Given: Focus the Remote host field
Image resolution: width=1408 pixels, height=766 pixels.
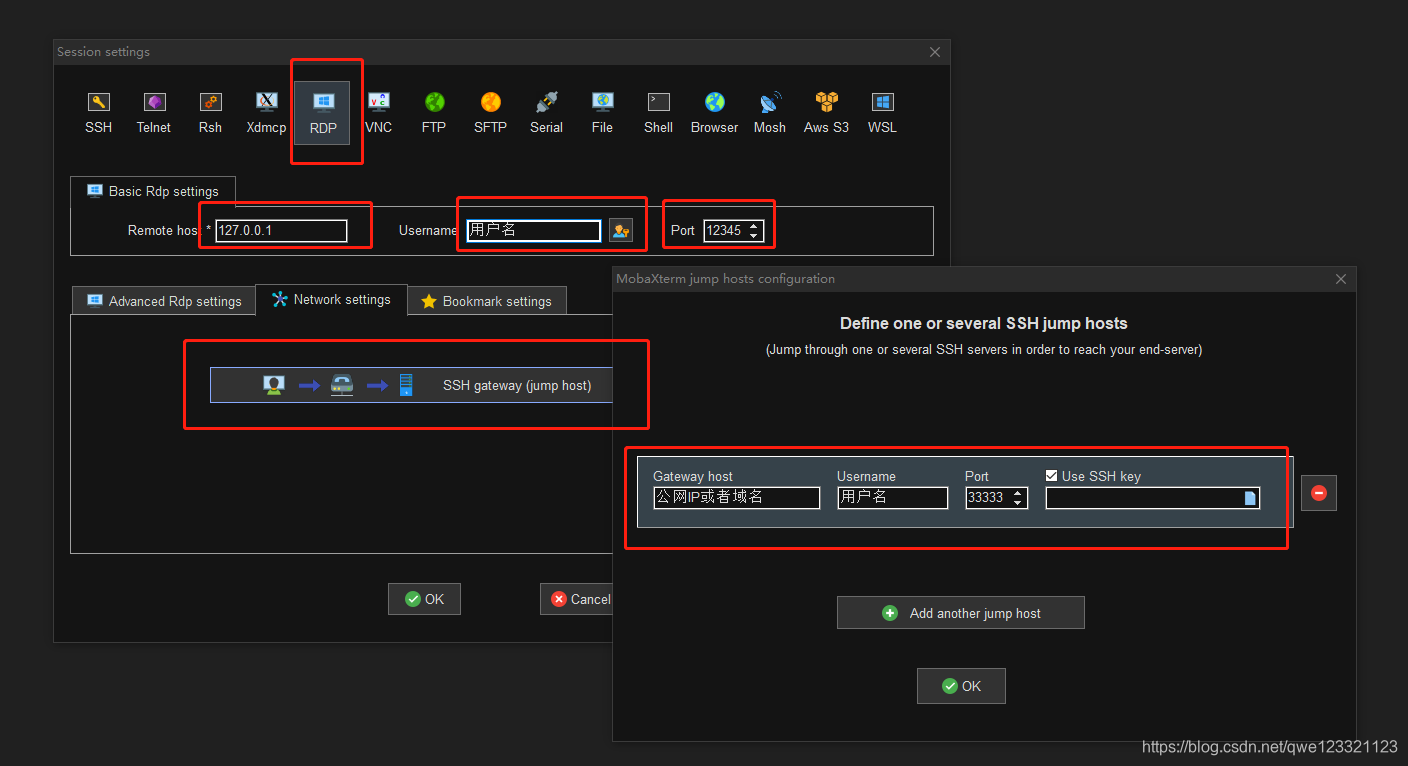Looking at the screenshot, I should pyautogui.click(x=281, y=231).
